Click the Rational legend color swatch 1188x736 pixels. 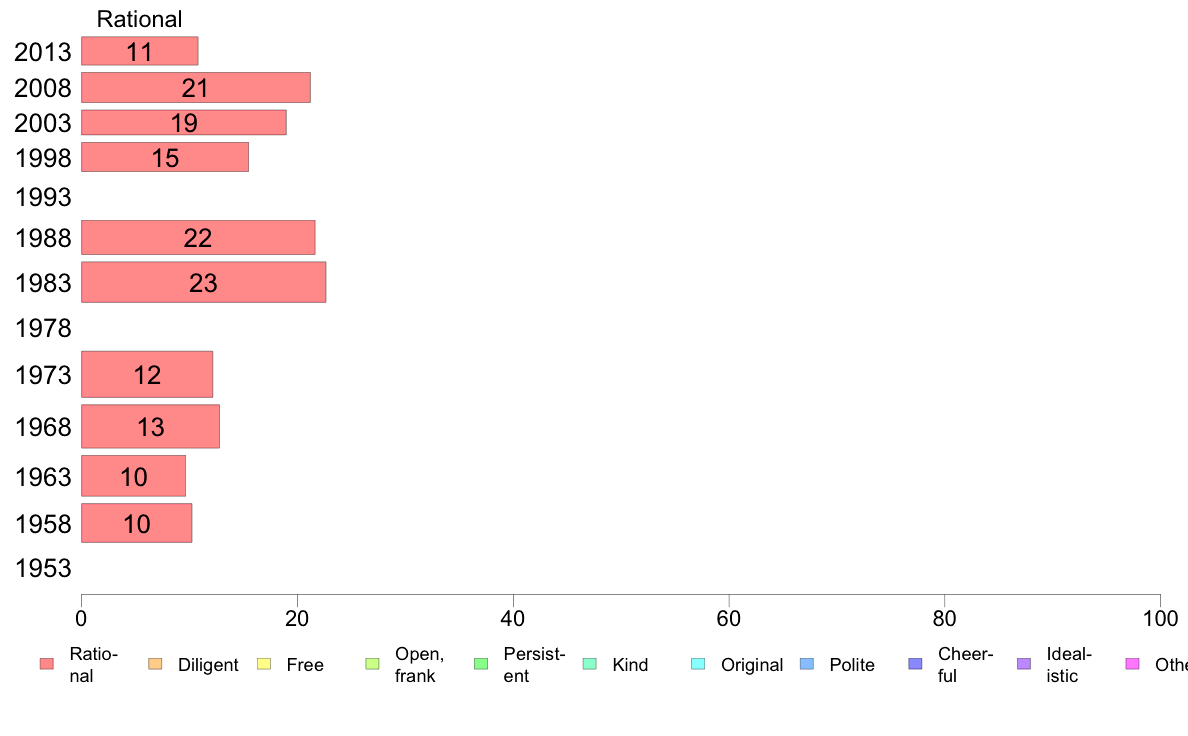click(x=47, y=664)
